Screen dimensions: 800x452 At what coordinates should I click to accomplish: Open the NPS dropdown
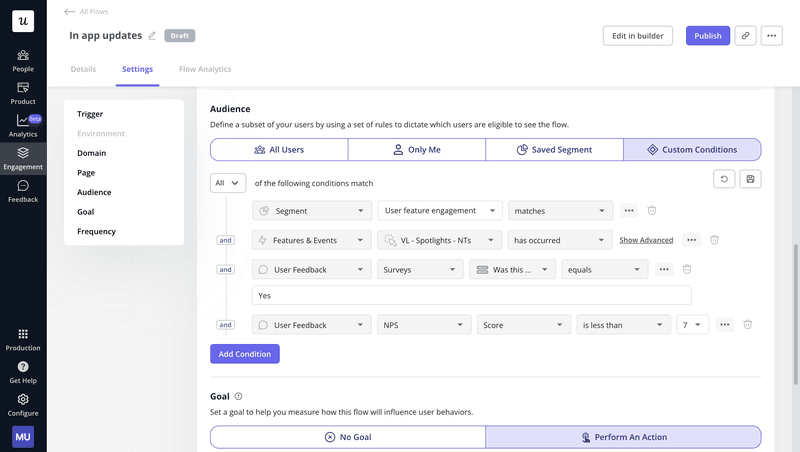[x=424, y=325]
